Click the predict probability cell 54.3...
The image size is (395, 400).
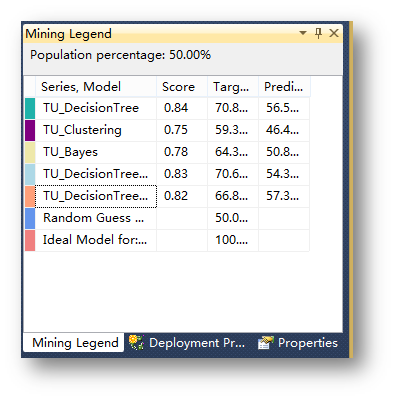pyautogui.click(x=284, y=174)
